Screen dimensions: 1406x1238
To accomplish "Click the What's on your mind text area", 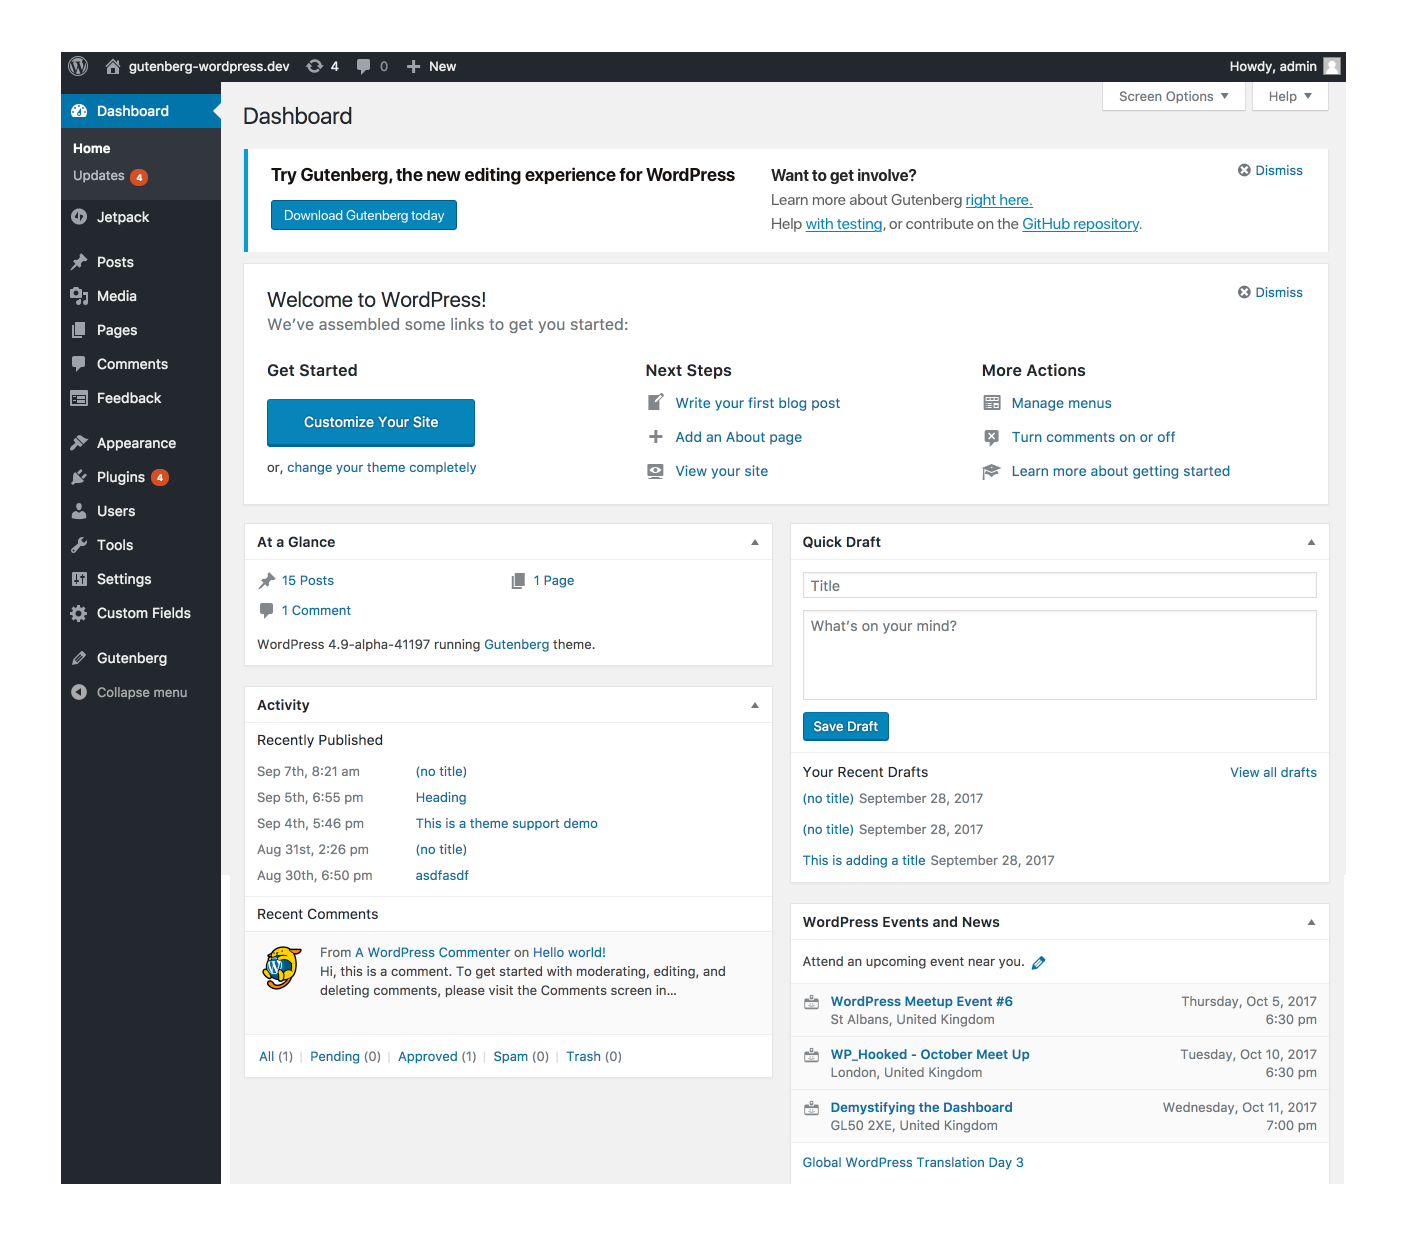I will pyautogui.click(x=1059, y=655).
